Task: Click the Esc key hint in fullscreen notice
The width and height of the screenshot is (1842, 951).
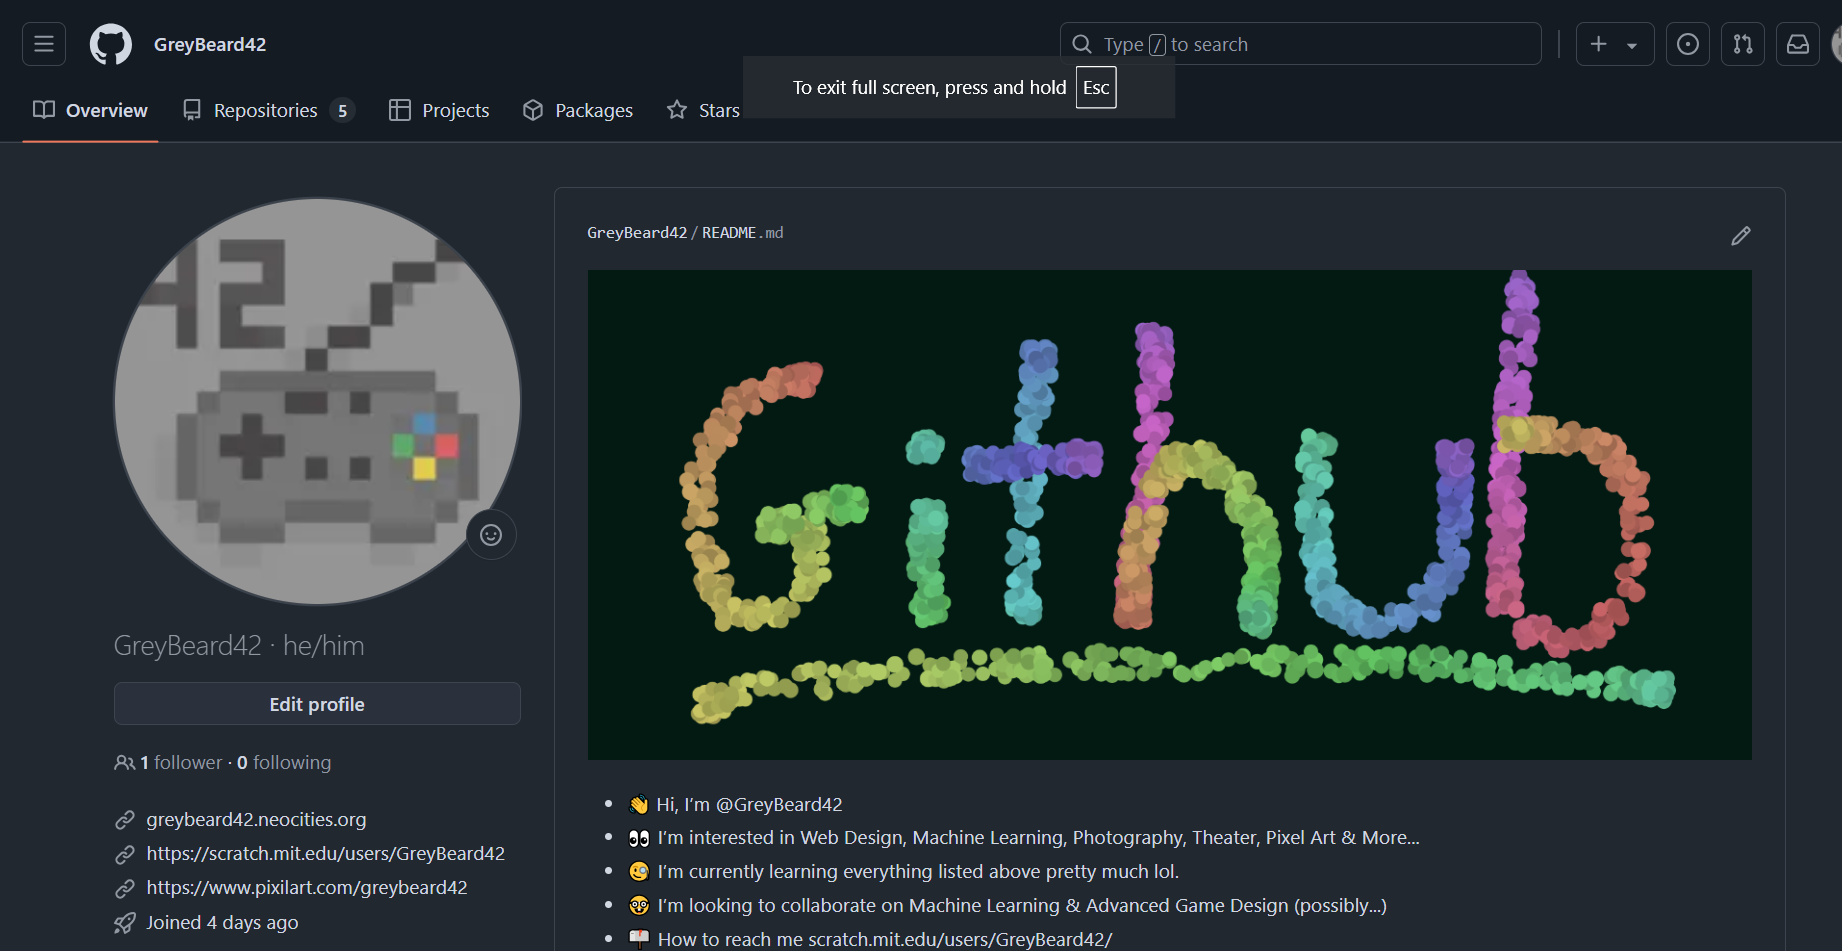Action: (1096, 87)
